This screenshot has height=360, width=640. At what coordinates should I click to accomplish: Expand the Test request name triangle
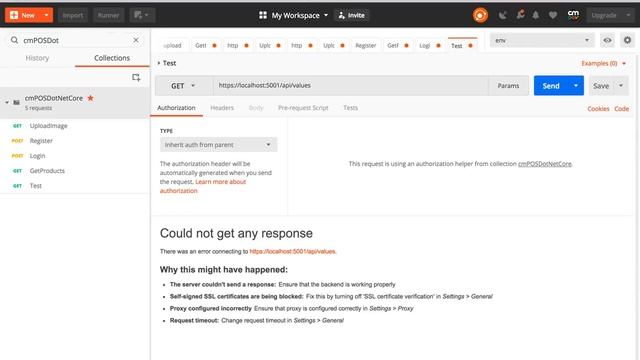point(159,63)
